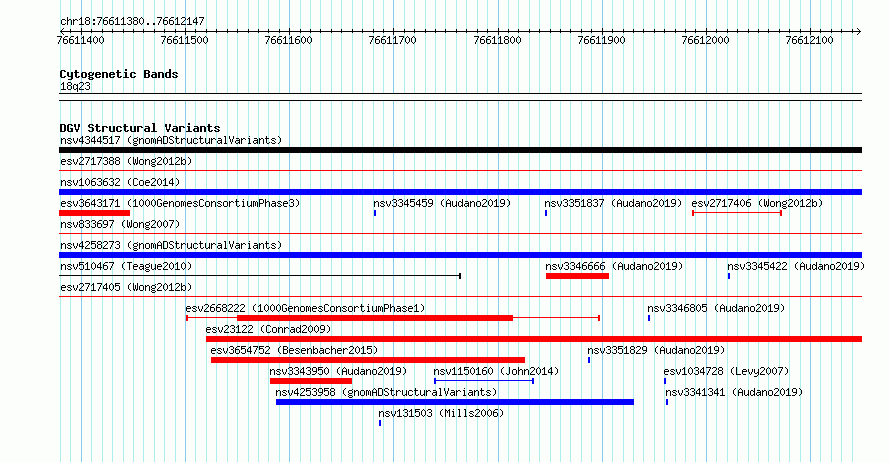Viewport: 890px width, 462px height.
Task: Select the blue nsv4253958 variant bar
Action: pyautogui.click(x=455, y=402)
